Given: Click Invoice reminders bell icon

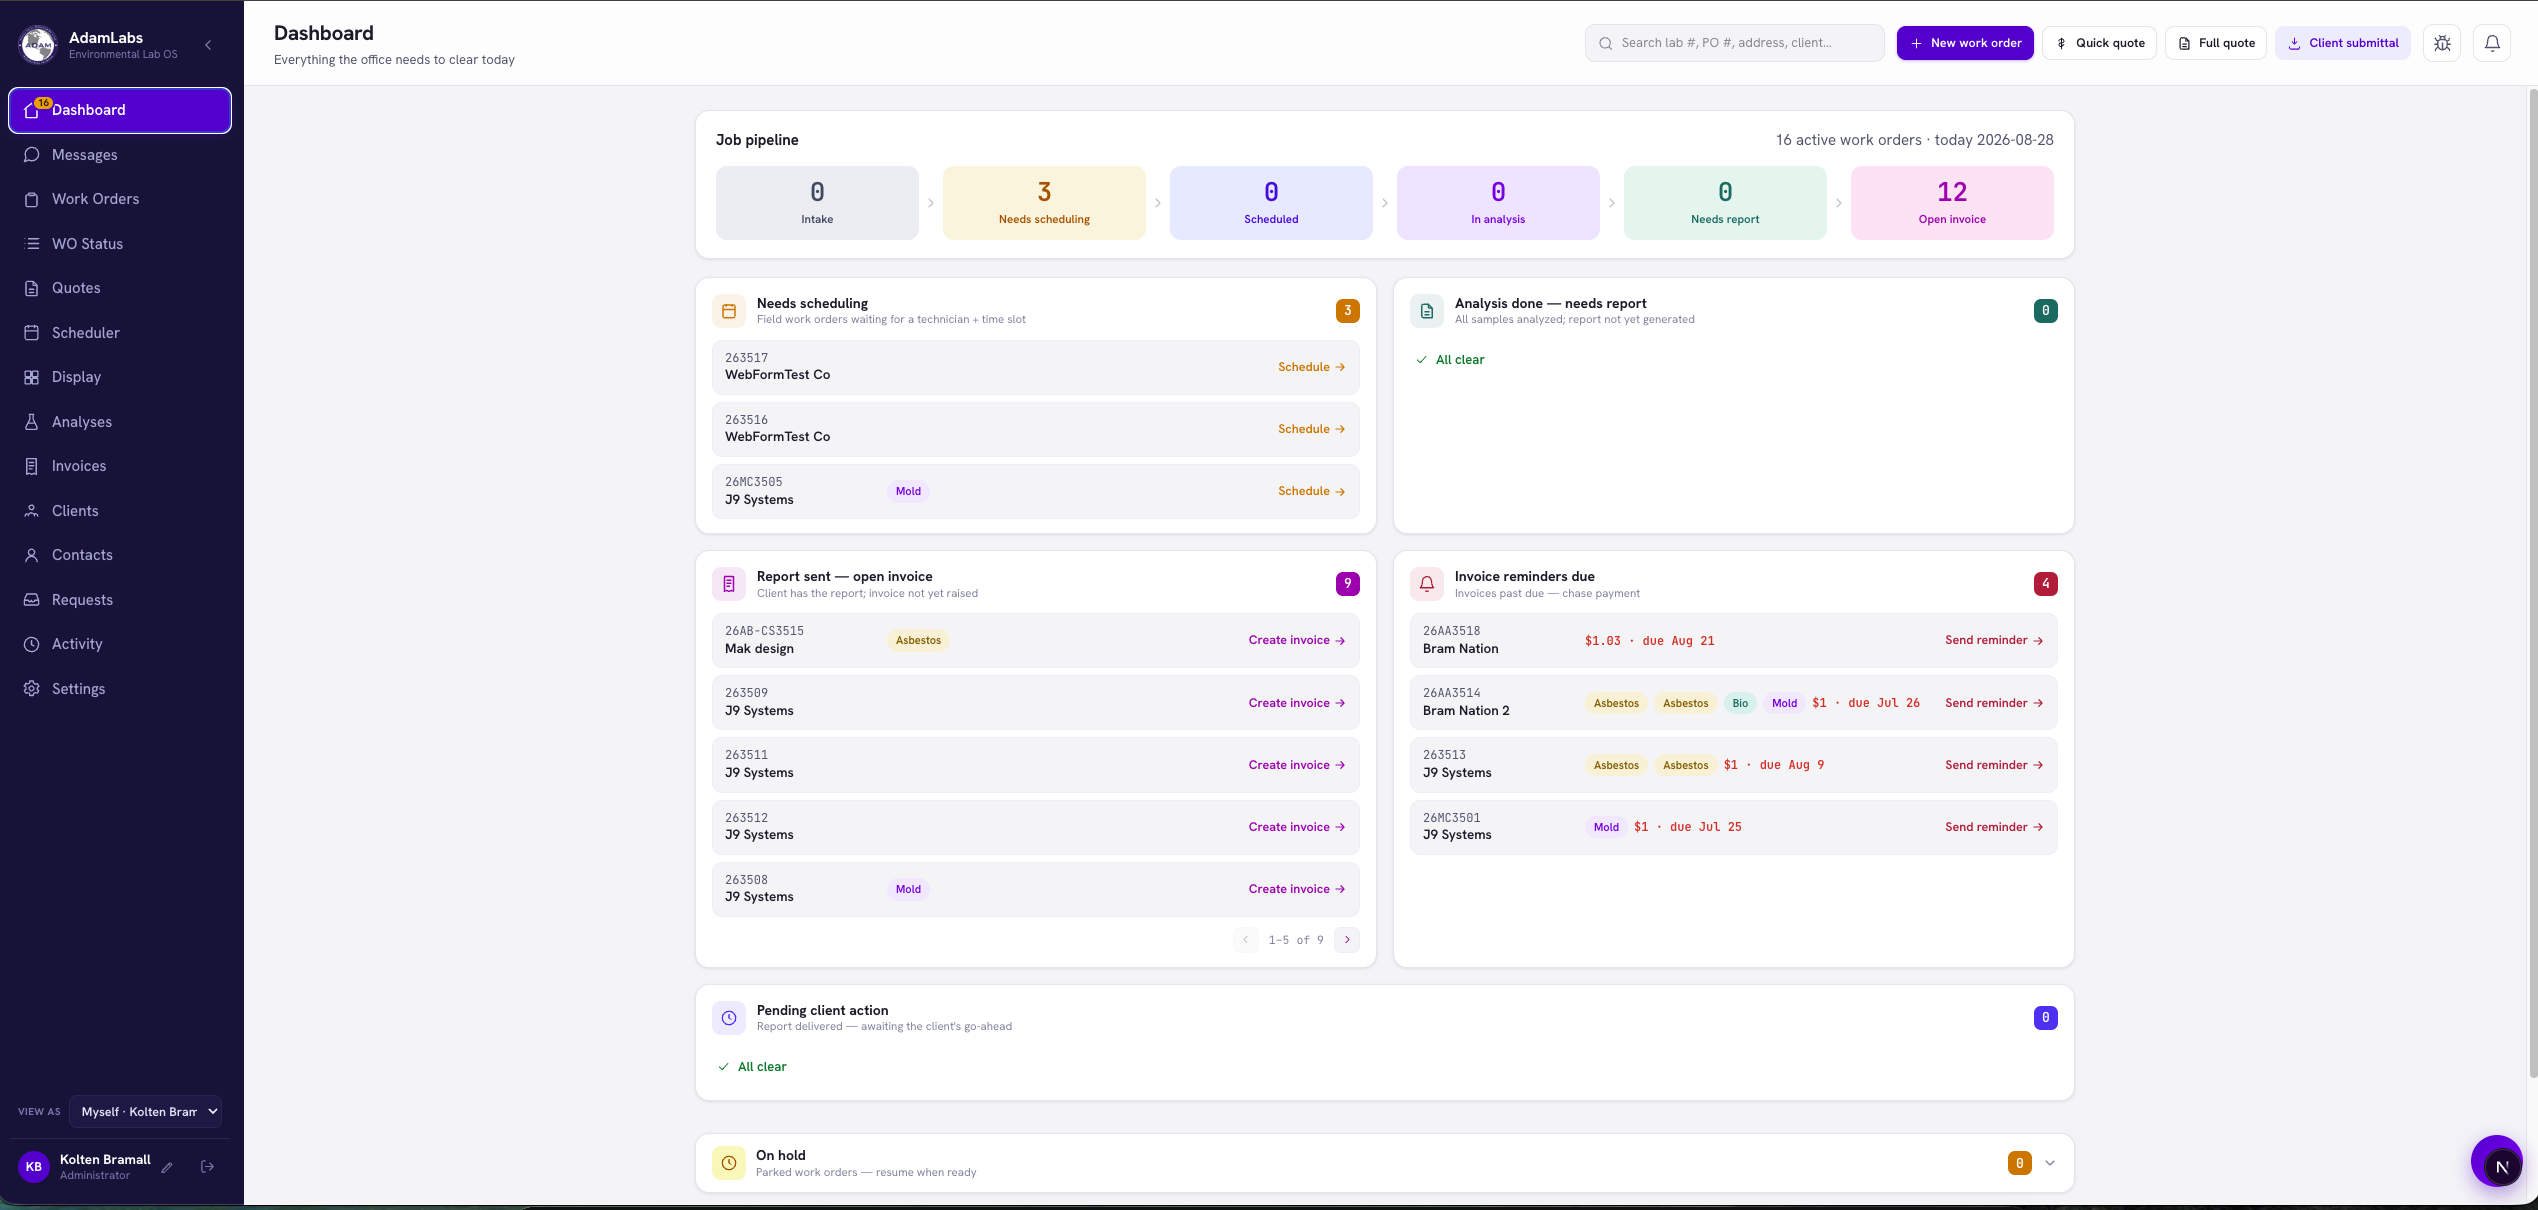Looking at the screenshot, I should coord(1427,584).
